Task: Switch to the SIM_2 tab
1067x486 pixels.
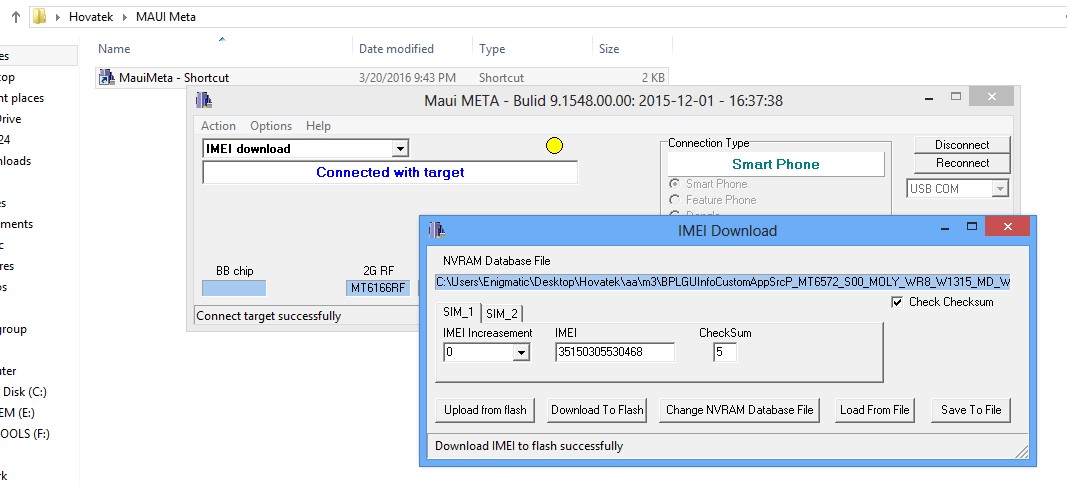Action: coord(502,314)
